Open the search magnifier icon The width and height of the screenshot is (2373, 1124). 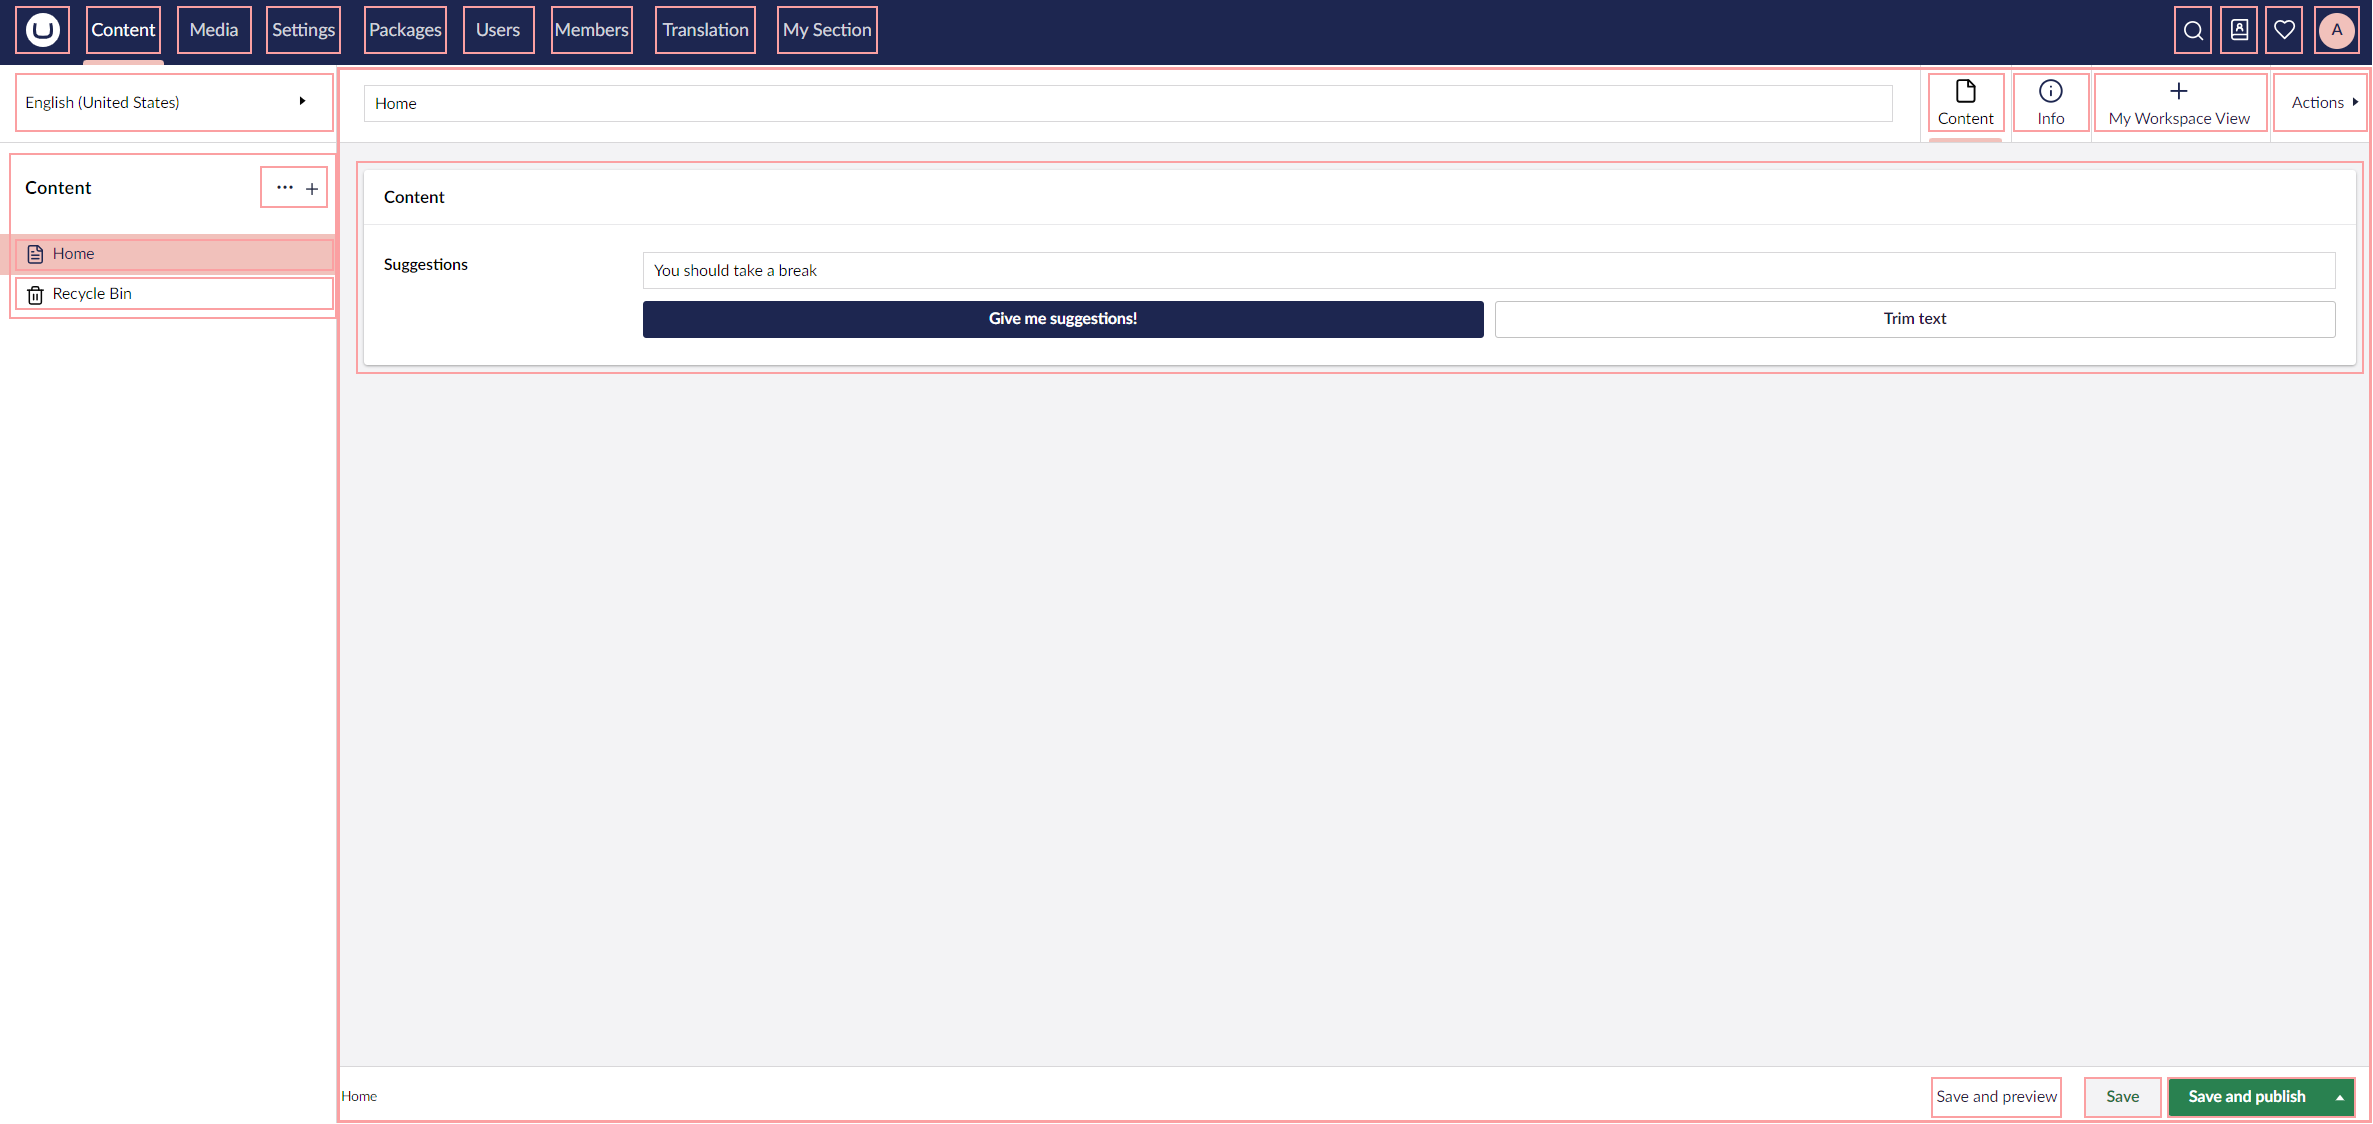(2193, 30)
